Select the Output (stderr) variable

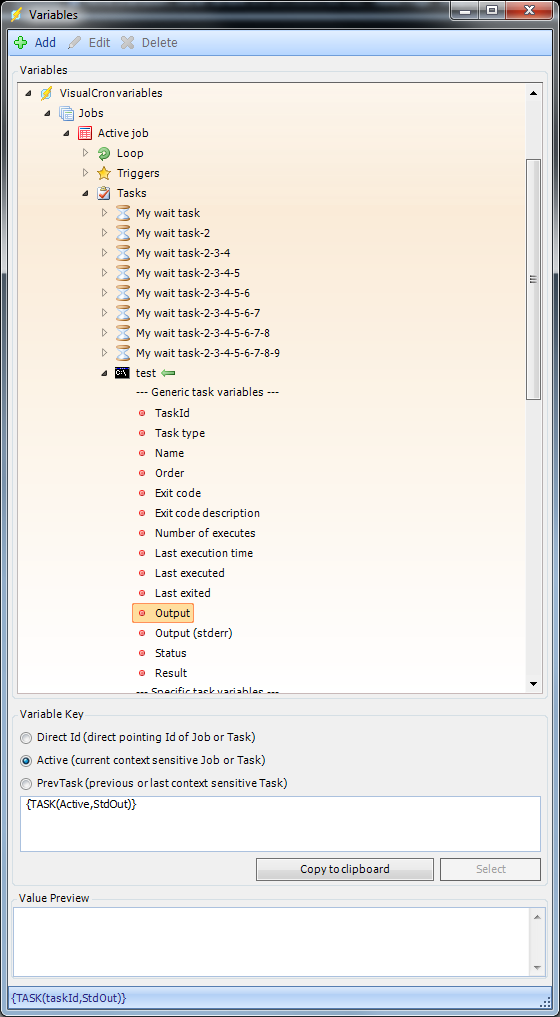pos(193,633)
